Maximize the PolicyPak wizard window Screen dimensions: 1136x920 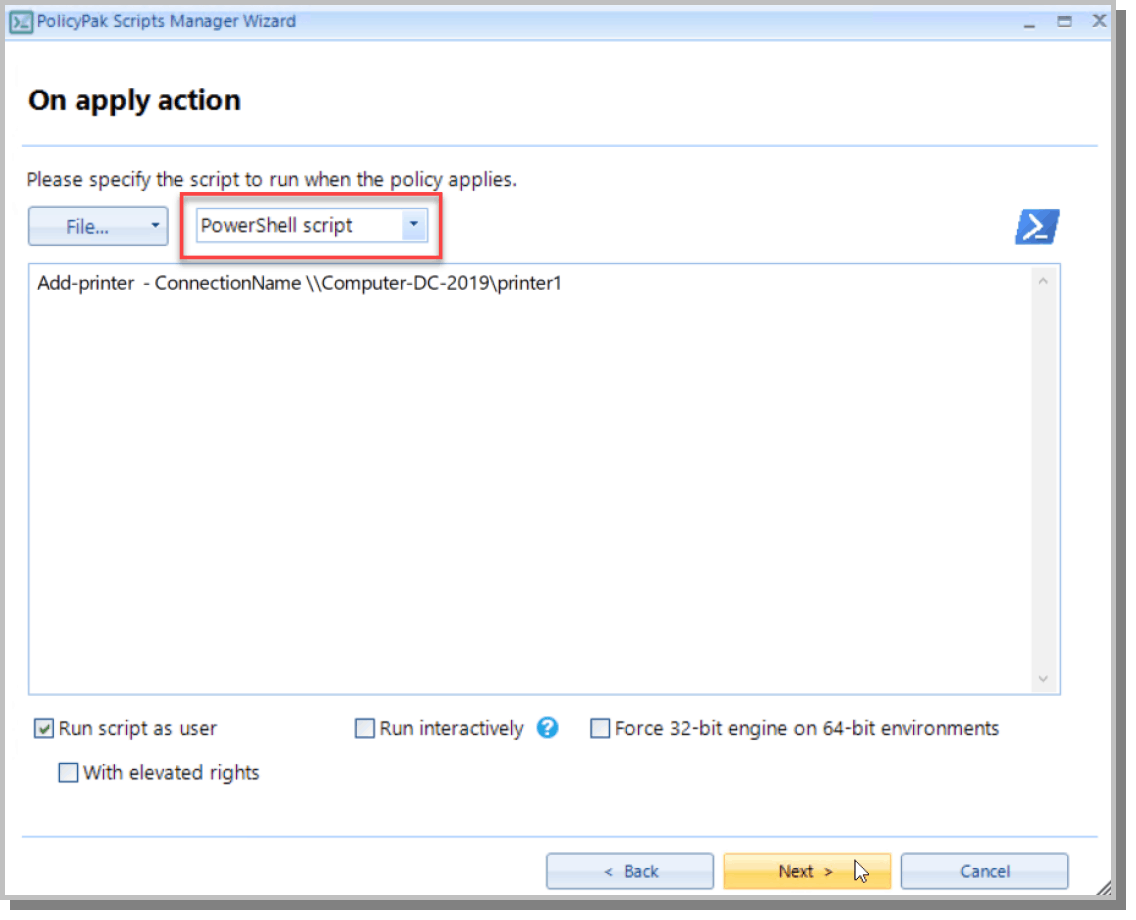click(1064, 22)
